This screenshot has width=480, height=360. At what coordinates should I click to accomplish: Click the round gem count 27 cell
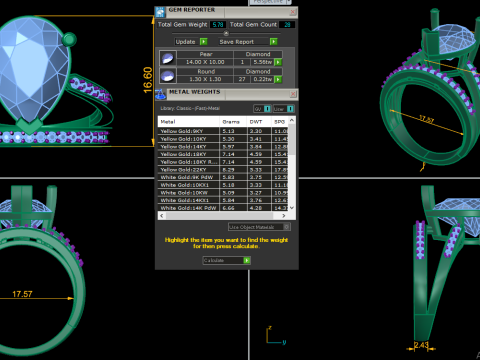(x=242, y=79)
